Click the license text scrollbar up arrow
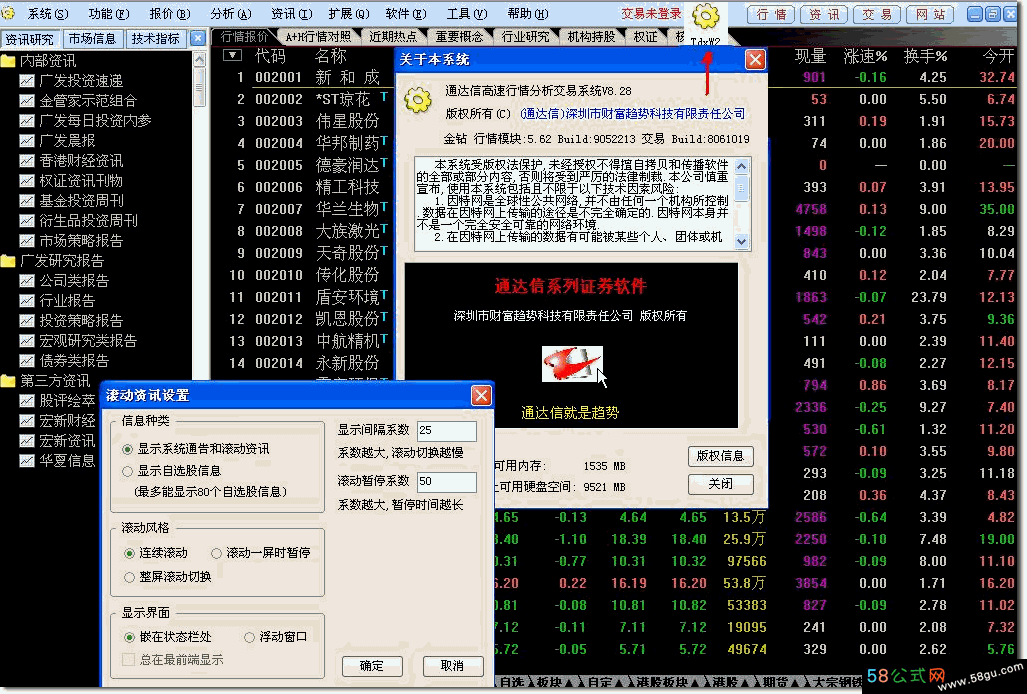The height and width of the screenshot is (694, 1027). tap(741, 166)
